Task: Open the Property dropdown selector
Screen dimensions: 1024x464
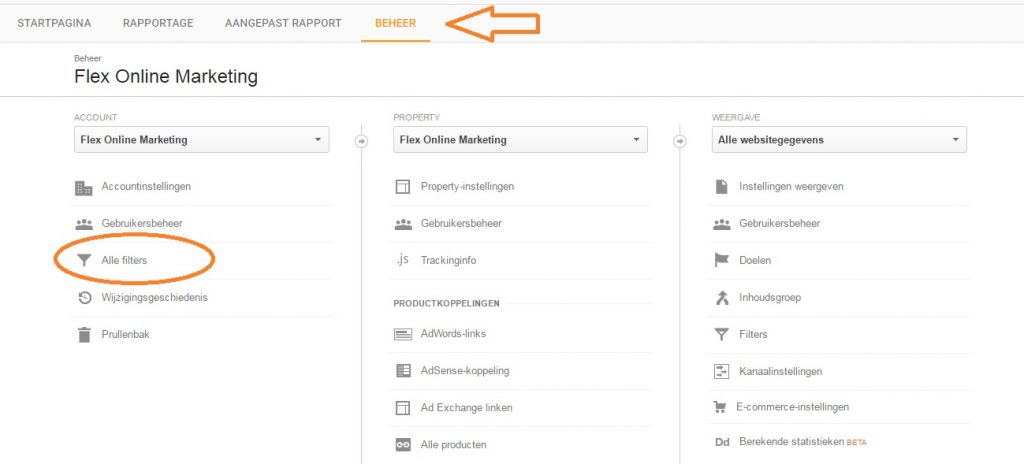Action: [520, 140]
